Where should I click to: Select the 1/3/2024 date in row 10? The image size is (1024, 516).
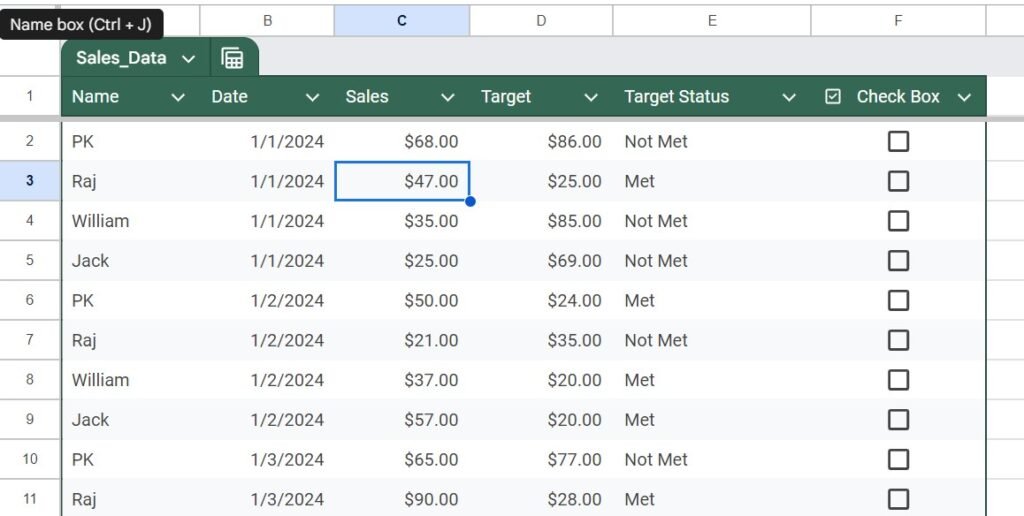[267, 459]
